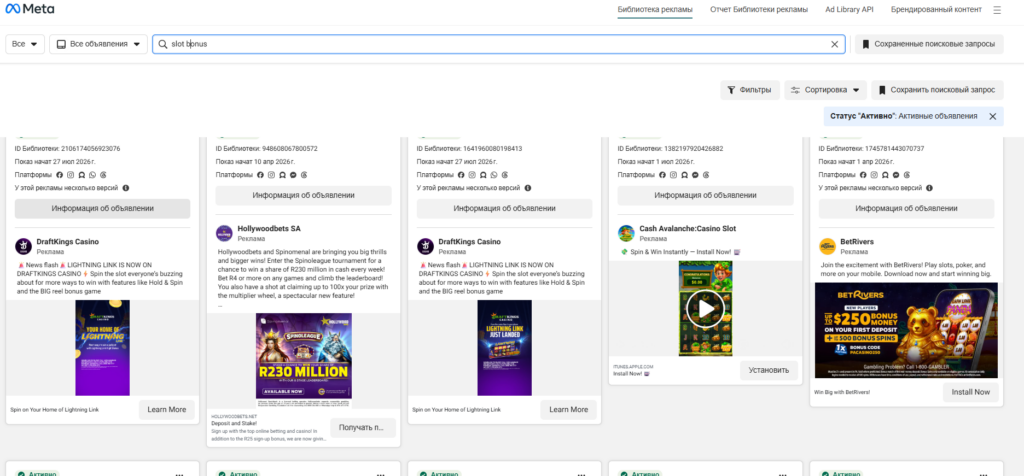The height and width of the screenshot is (476, 1024).
Task: Click Install Now on BetRivers ad
Action: [970, 392]
